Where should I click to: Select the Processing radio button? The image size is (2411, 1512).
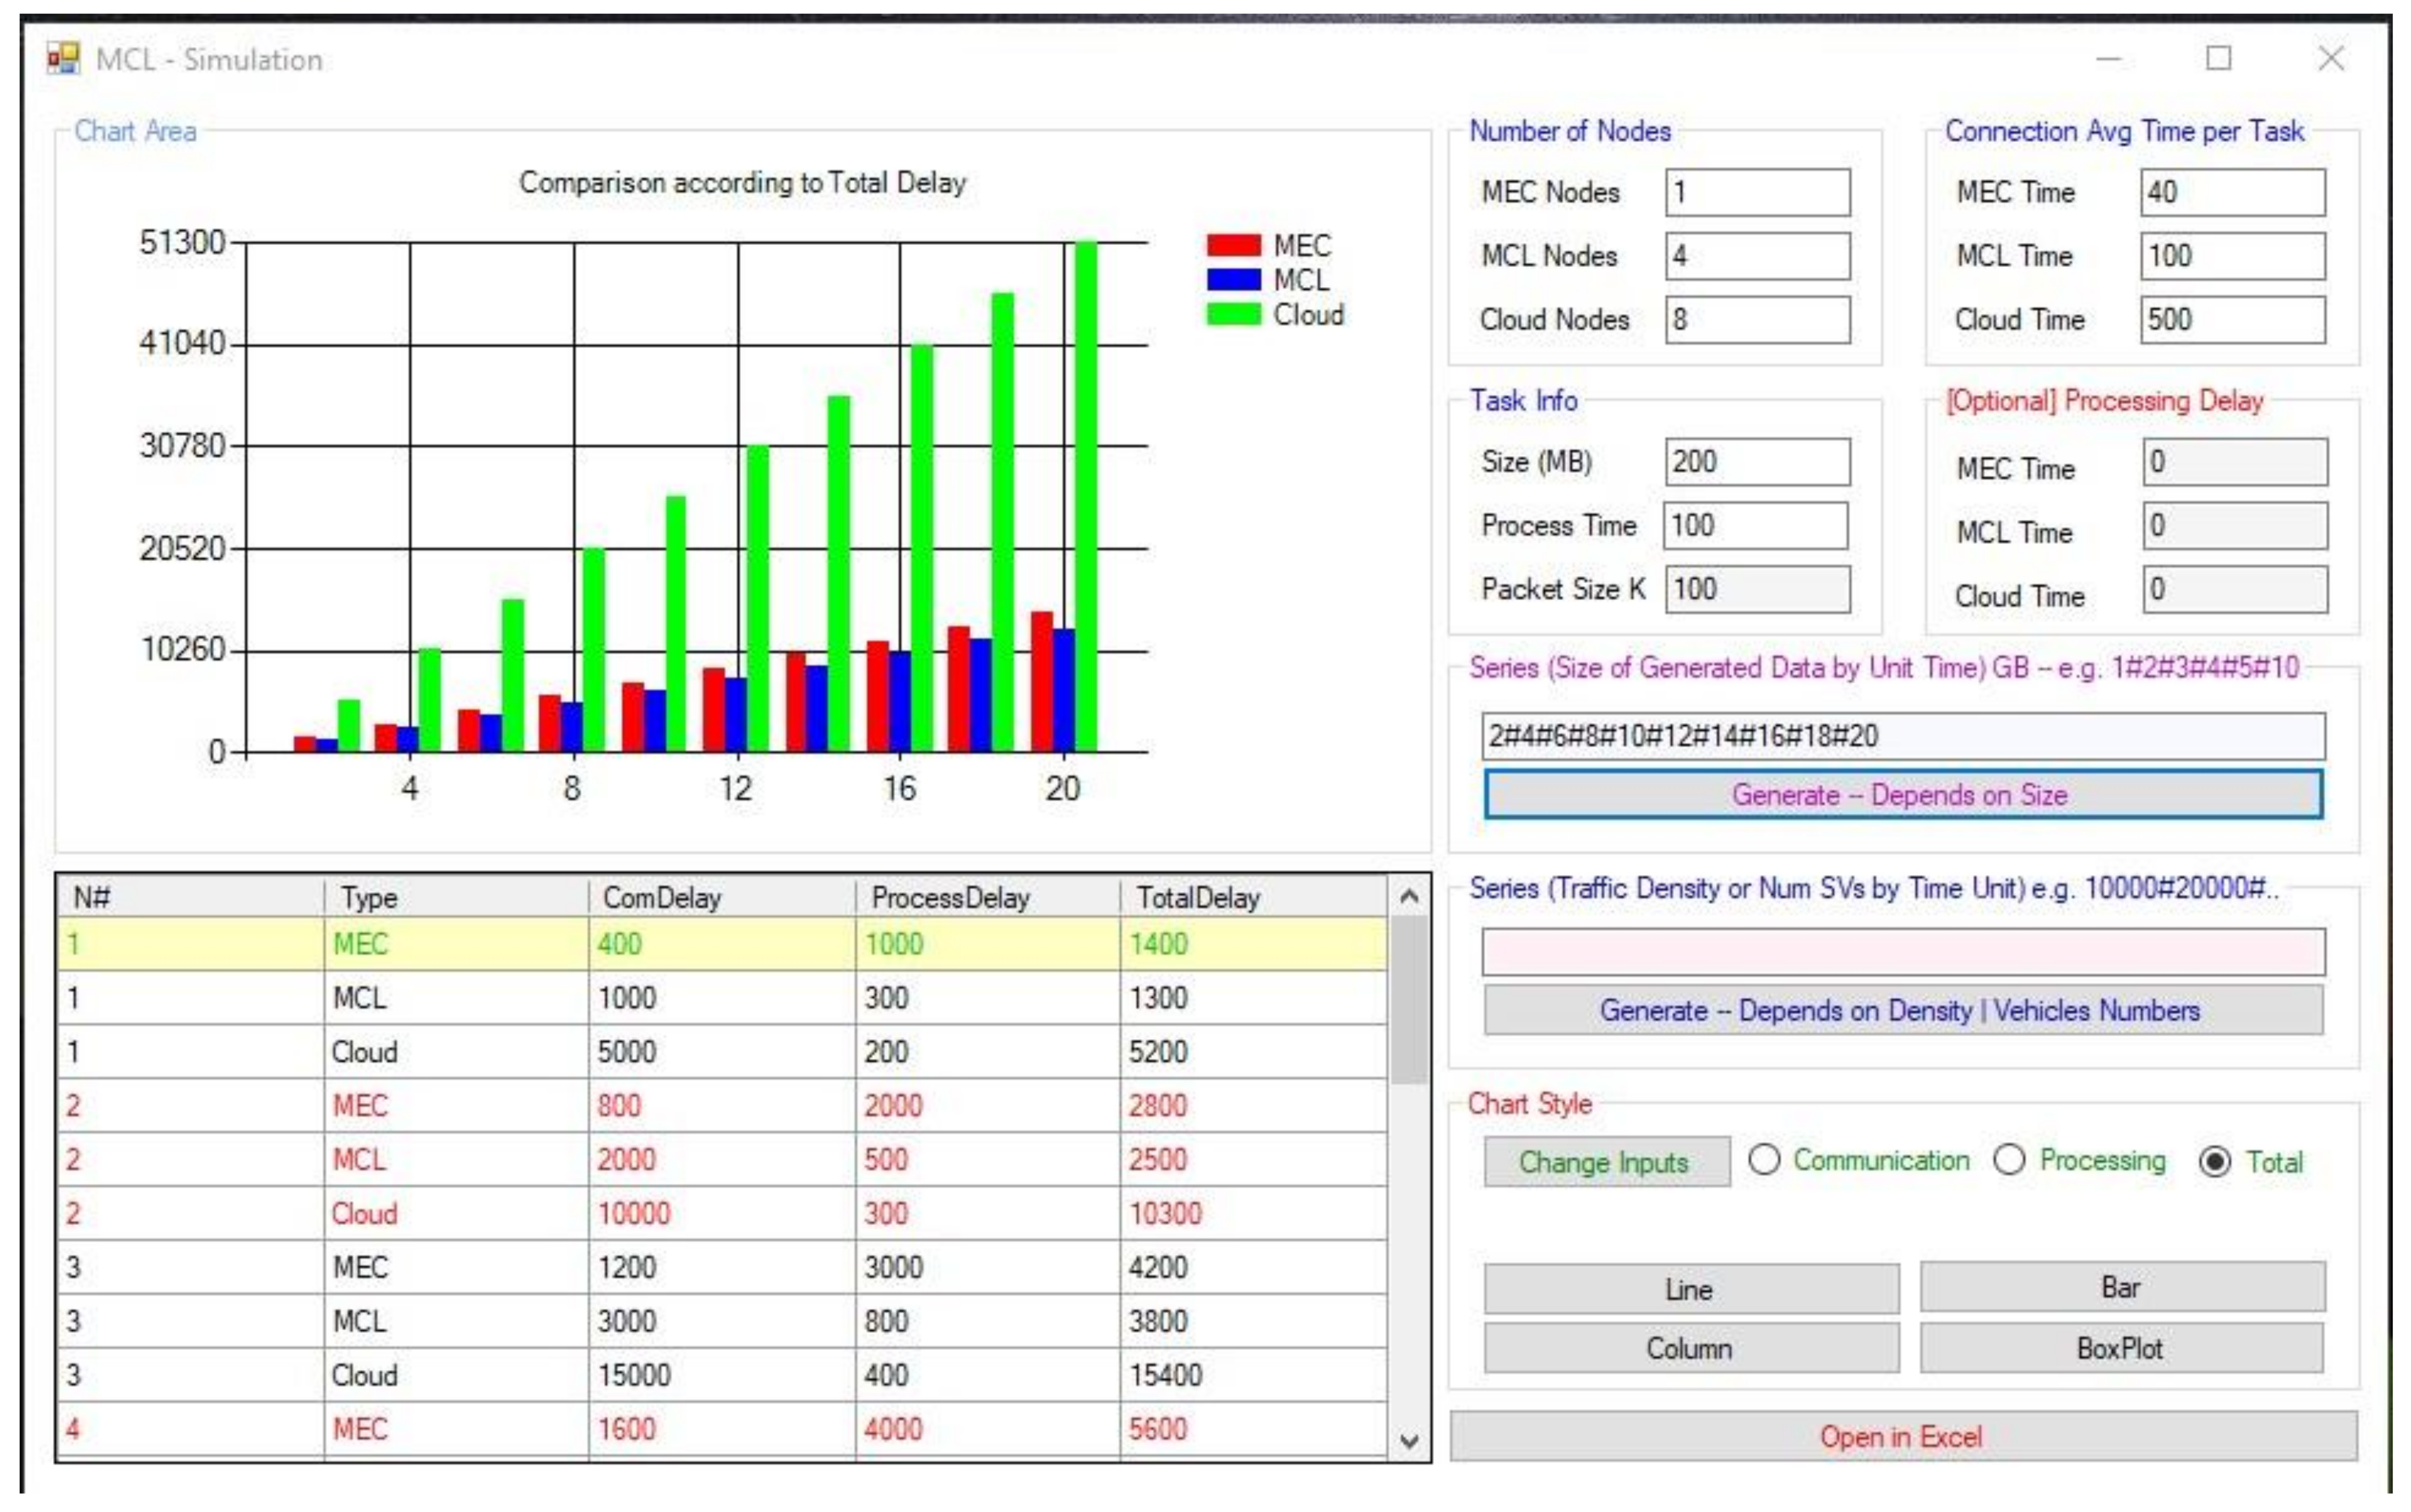coord(2008,1160)
